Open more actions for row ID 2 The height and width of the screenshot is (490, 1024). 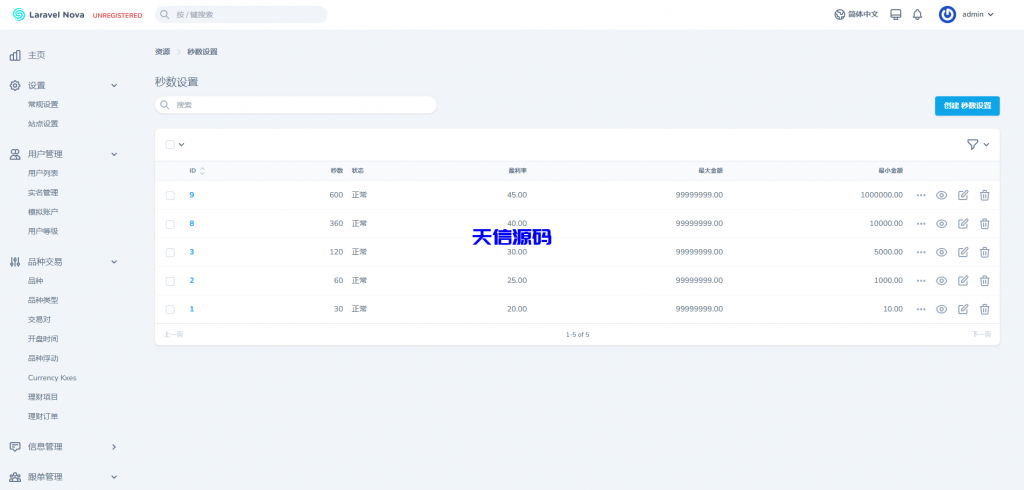[921, 281]
